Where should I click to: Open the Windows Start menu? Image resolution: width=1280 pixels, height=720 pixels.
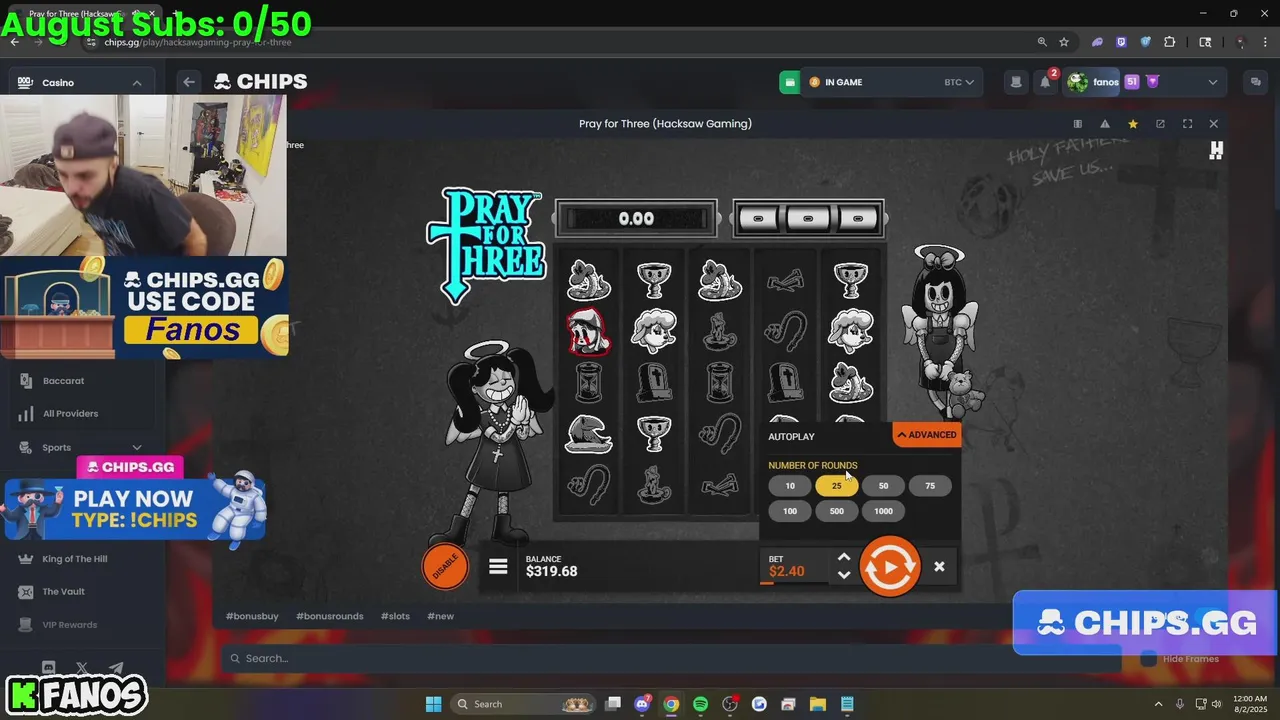tap(433, 704)
